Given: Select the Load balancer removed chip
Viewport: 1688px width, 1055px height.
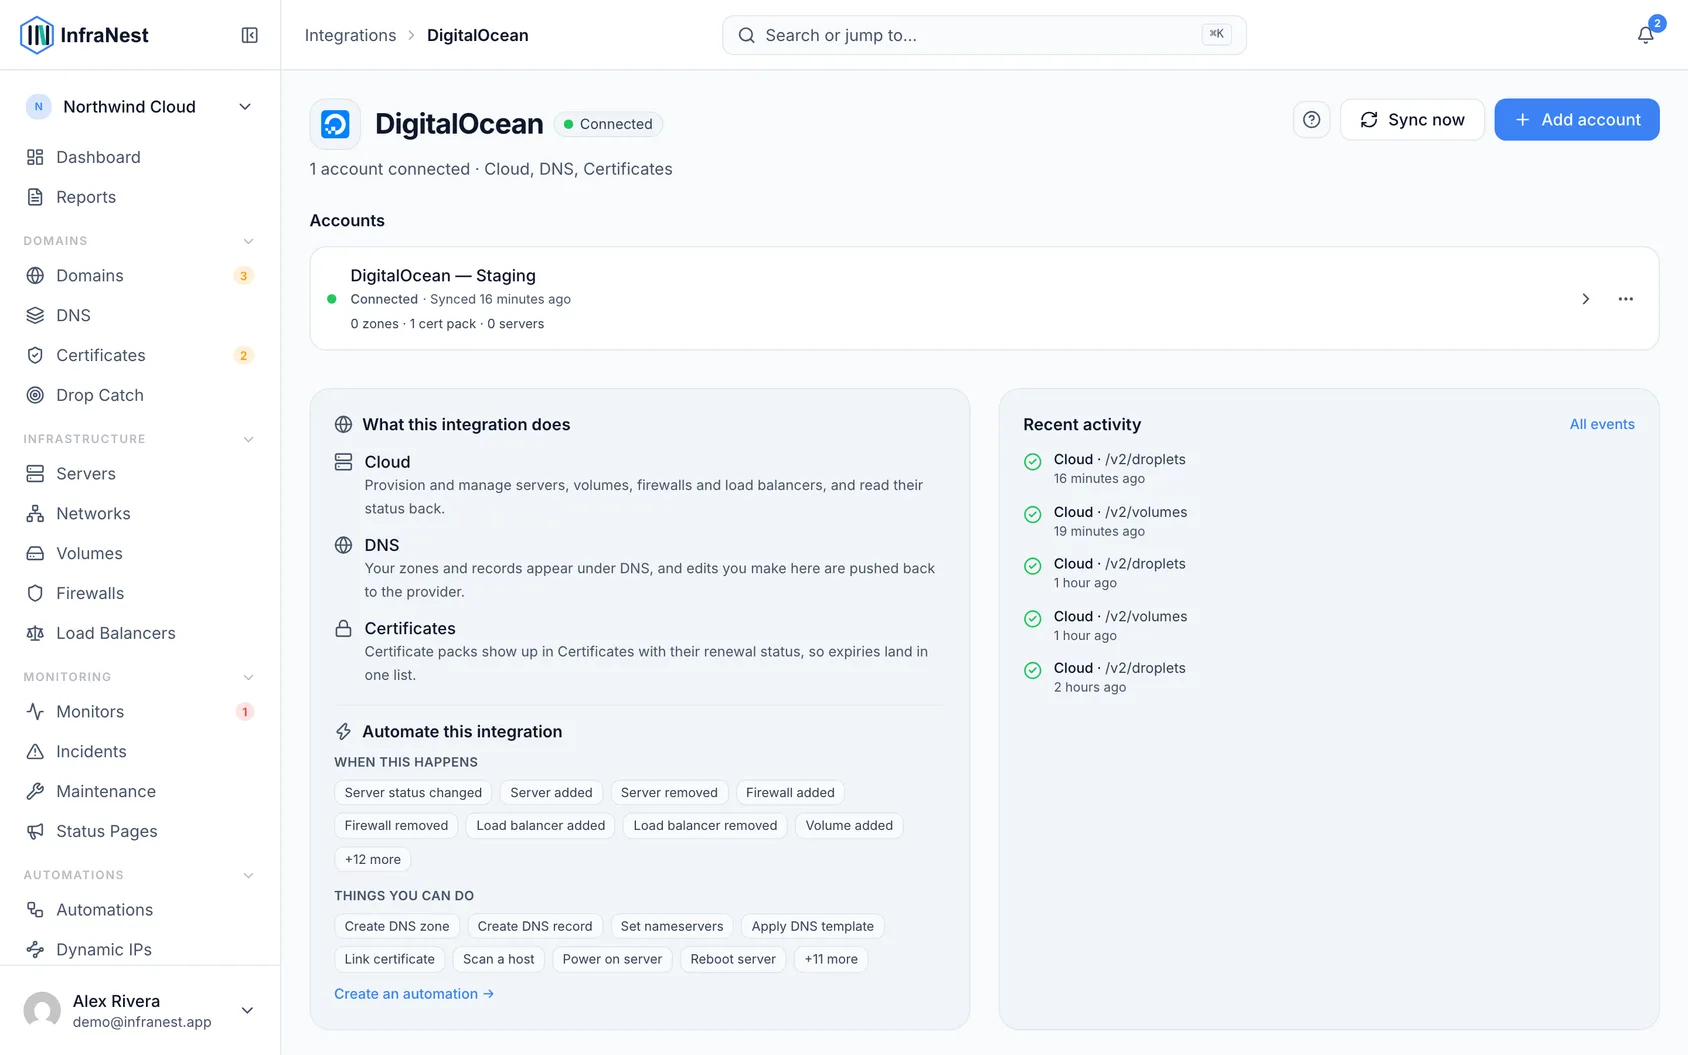Looking at the screenshot, I should click(x=705, y=826).
